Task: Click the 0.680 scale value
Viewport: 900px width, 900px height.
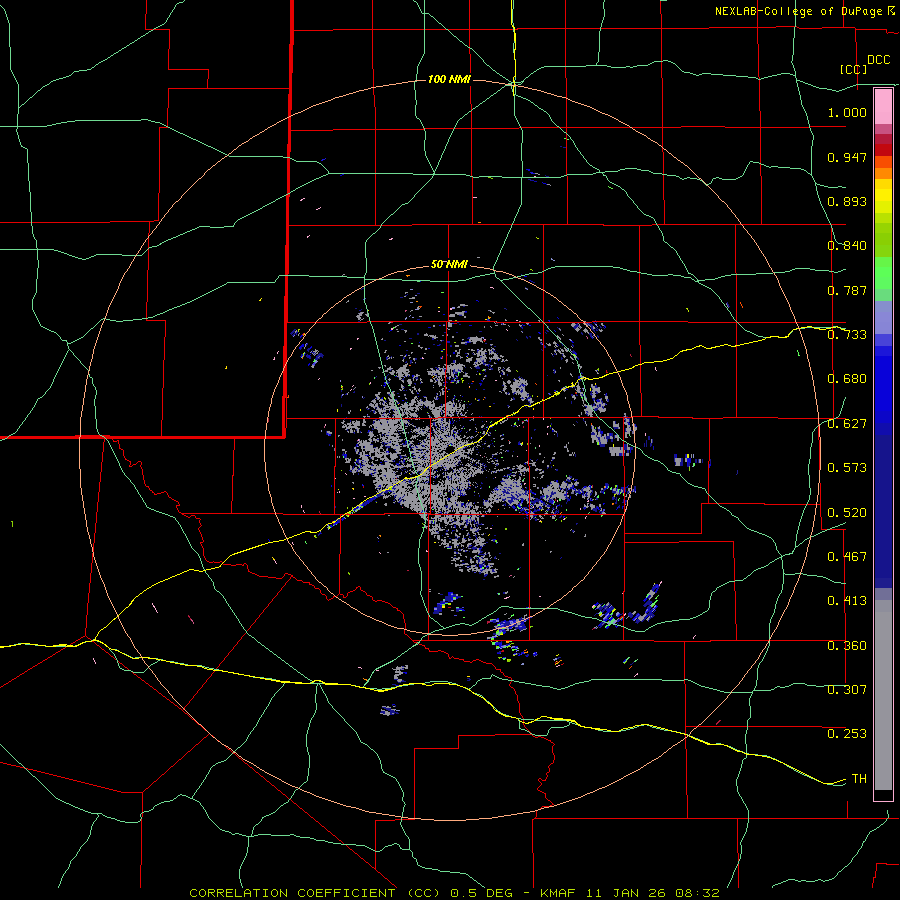Action: [x=847, y=379]
